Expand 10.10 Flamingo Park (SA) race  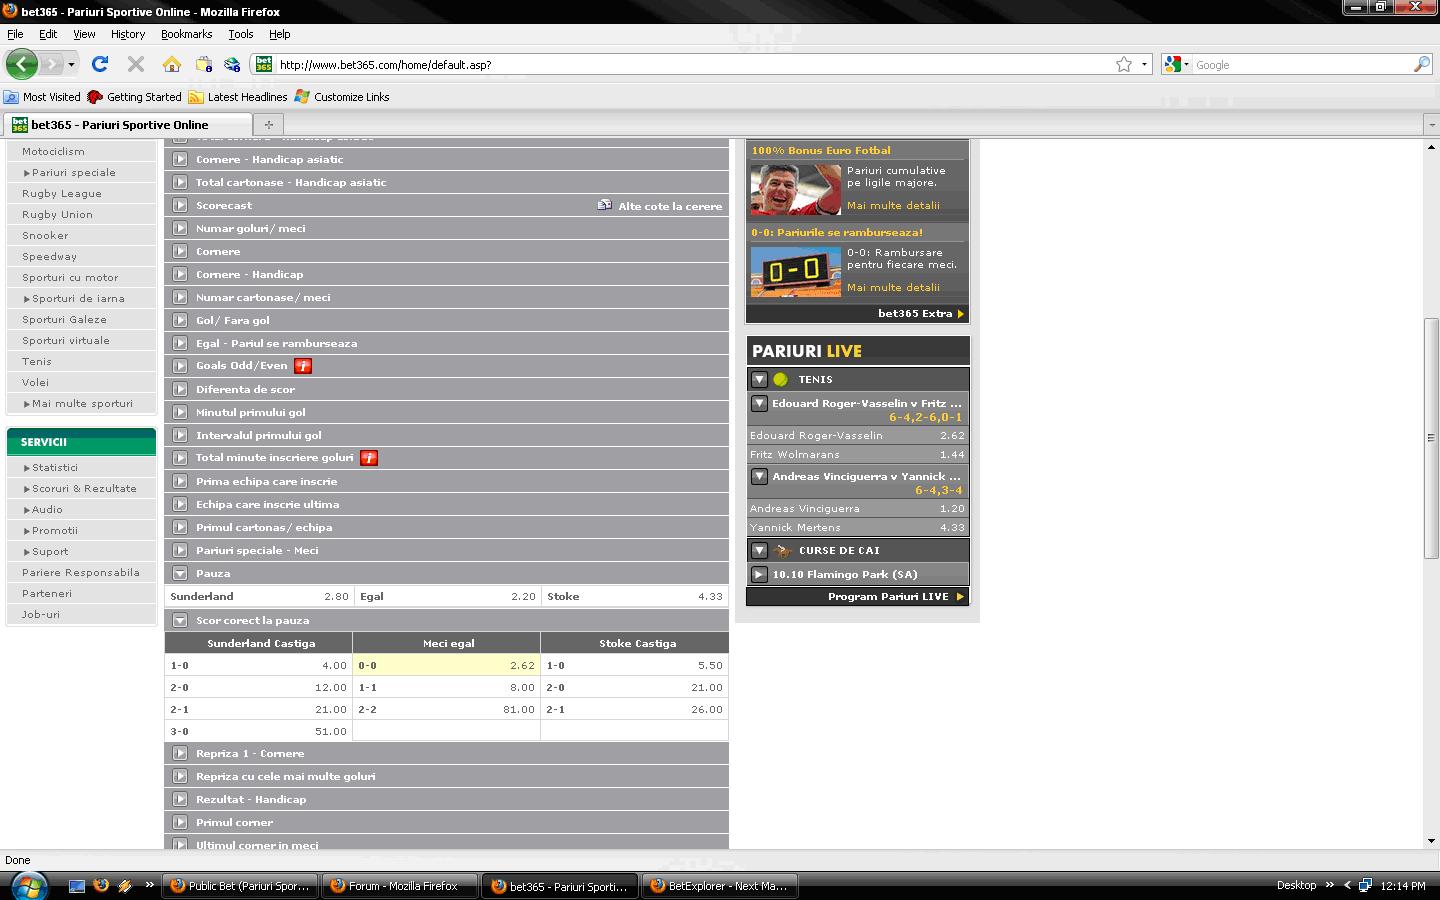tap(760, 575)
